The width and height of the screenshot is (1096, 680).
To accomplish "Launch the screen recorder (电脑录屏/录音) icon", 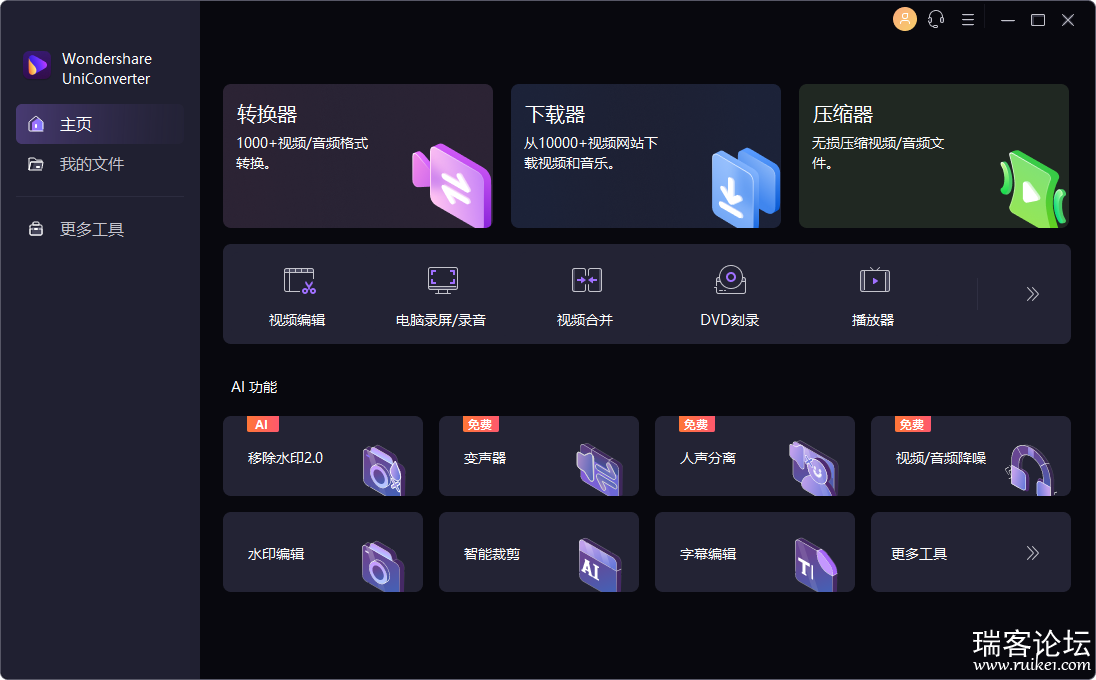I will pyautogui.click(x=442, y=281).
